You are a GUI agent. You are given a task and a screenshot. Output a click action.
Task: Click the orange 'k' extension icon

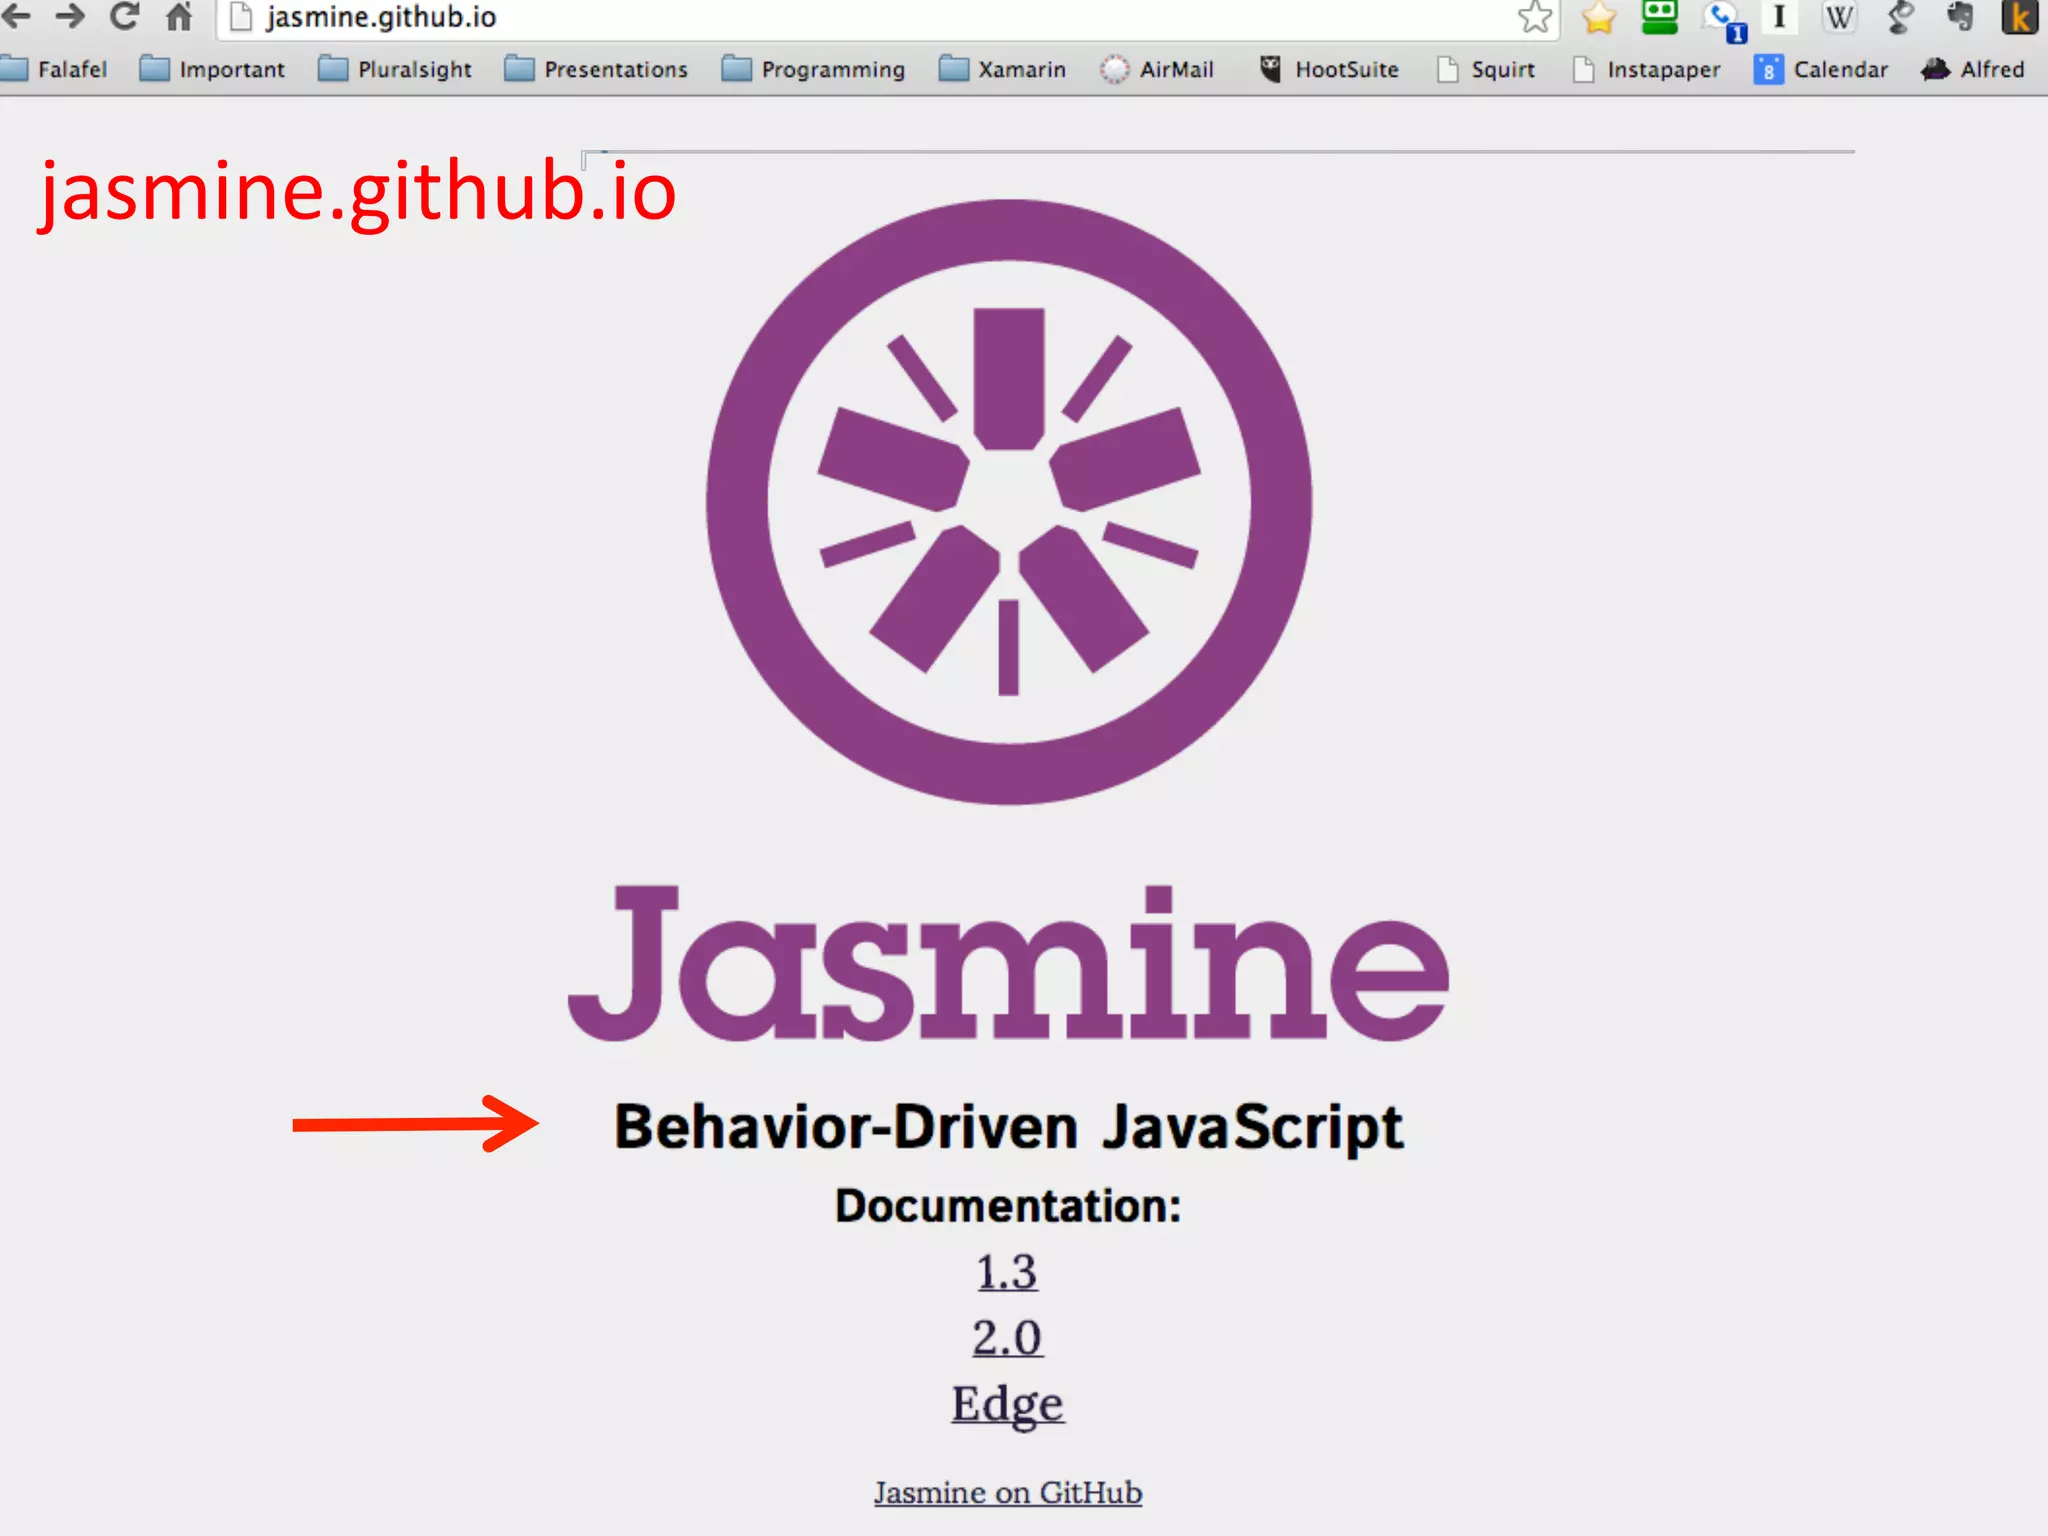pyautogui.click(x=2019, y=17)
